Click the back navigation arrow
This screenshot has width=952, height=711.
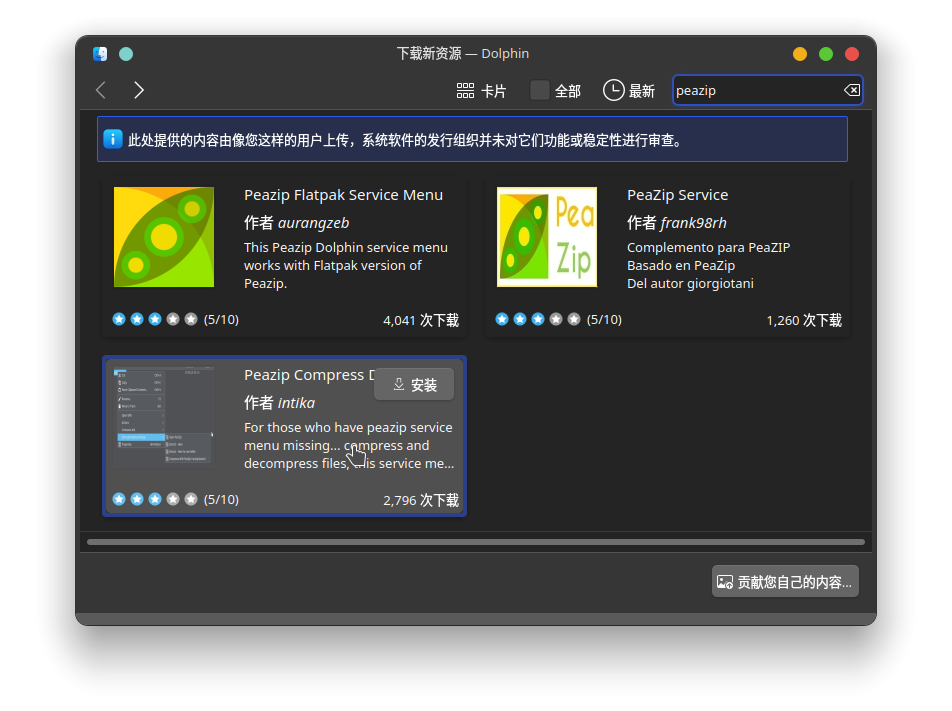[100, 90]
